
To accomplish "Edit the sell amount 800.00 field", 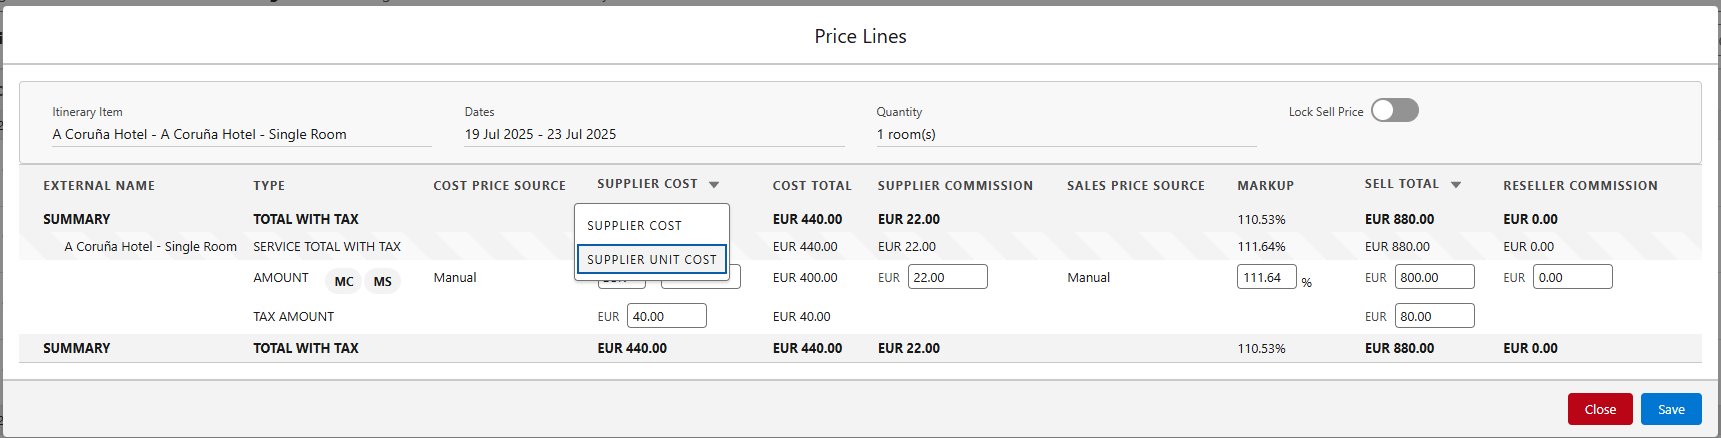I will tap(1433, 278).
